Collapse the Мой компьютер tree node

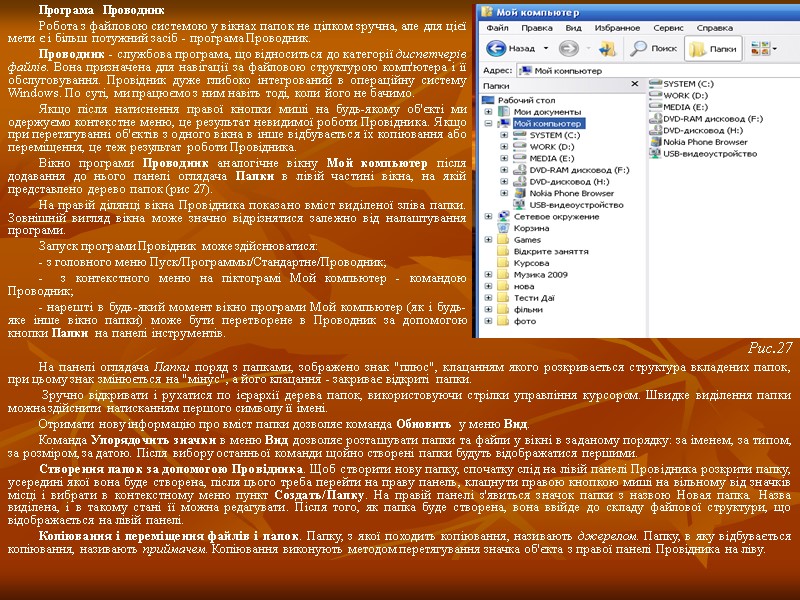[x=488, y=123]
